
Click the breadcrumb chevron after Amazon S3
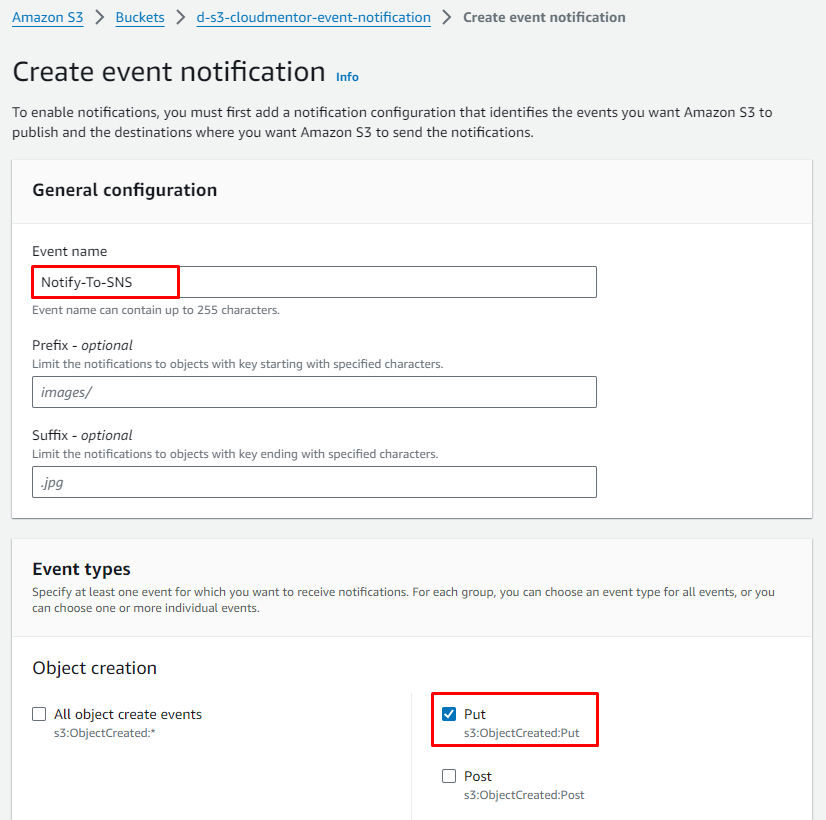(x=99, y=18)
